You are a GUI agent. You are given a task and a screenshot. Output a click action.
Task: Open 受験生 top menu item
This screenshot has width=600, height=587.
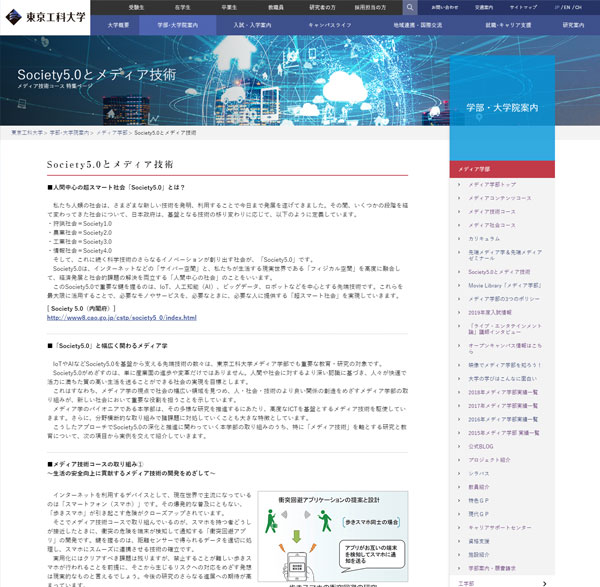[136, 7]
